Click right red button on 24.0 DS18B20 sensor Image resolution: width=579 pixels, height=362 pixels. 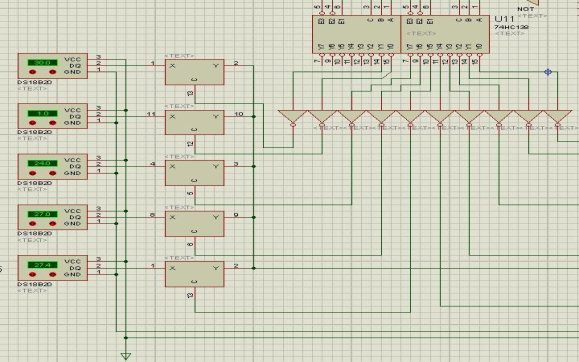[52, 173]
